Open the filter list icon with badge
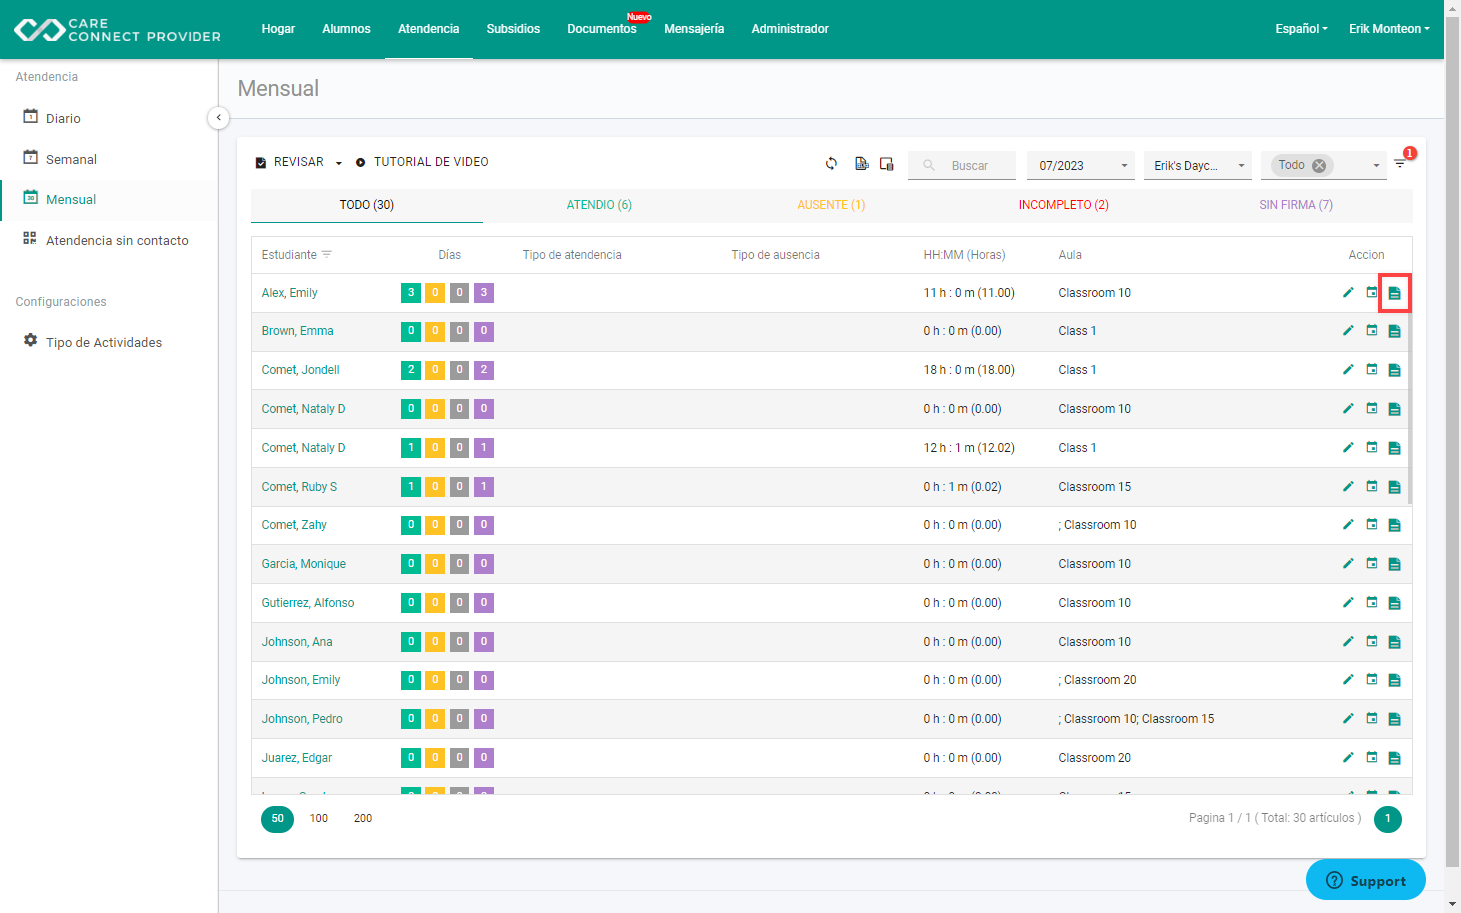Viewport: 1461px width, 913px height. click(x=1400, y=164)
